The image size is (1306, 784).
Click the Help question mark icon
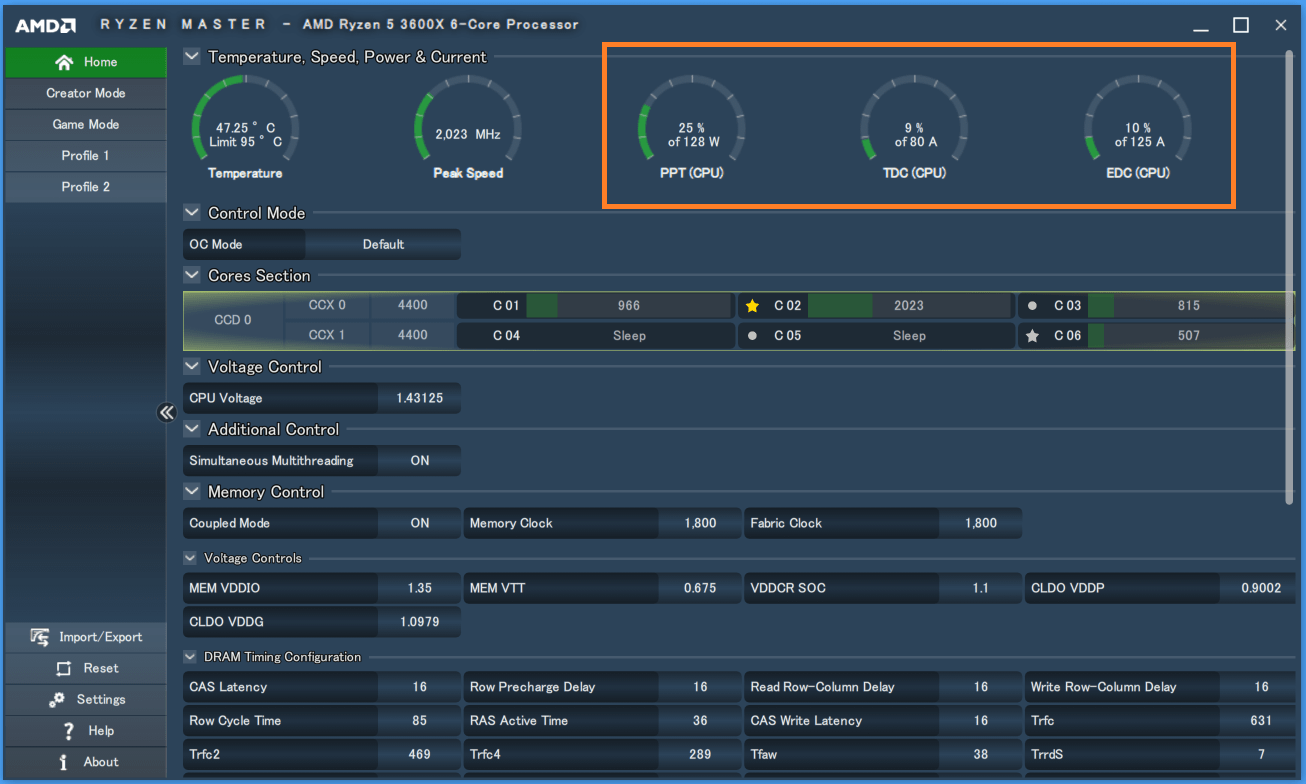[x=68, y=730]
